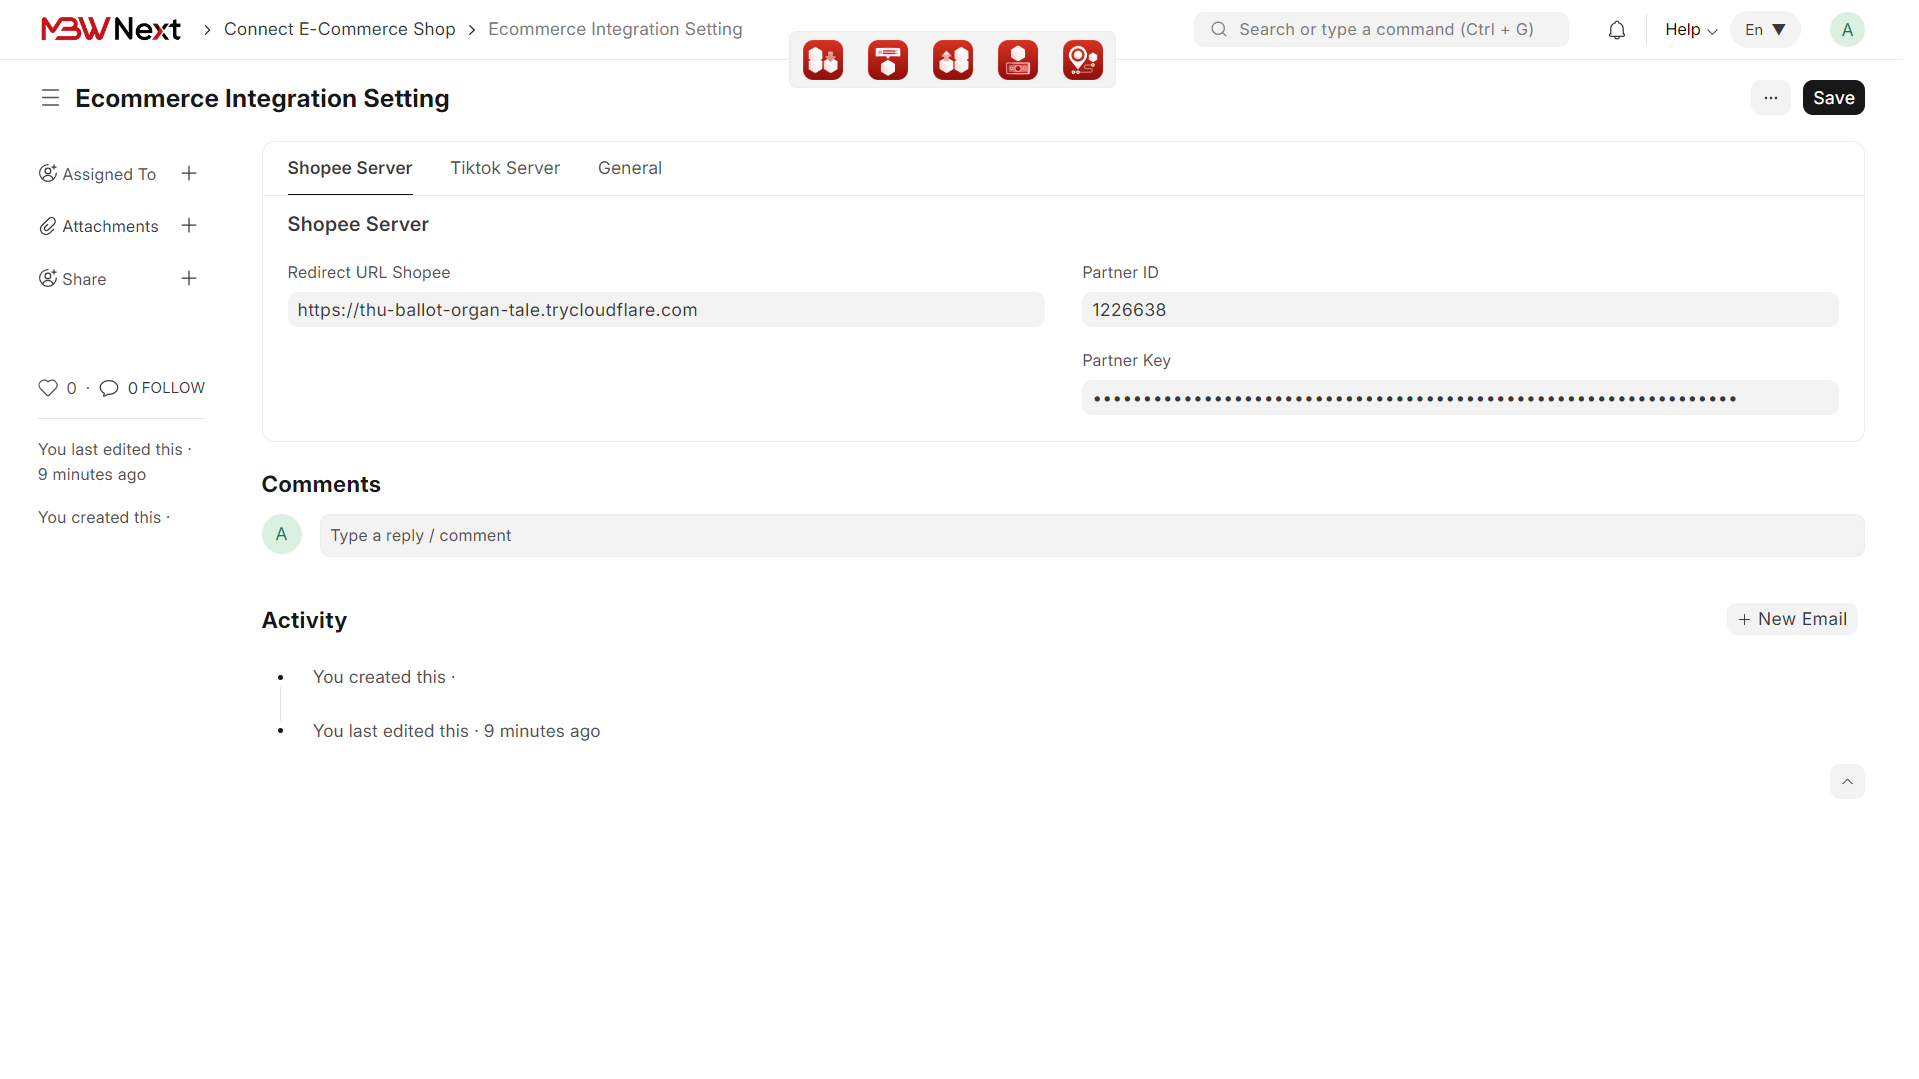Click sidebar 'You last edited this' text
The image size is (1919, 1079).
coord(114,462)
